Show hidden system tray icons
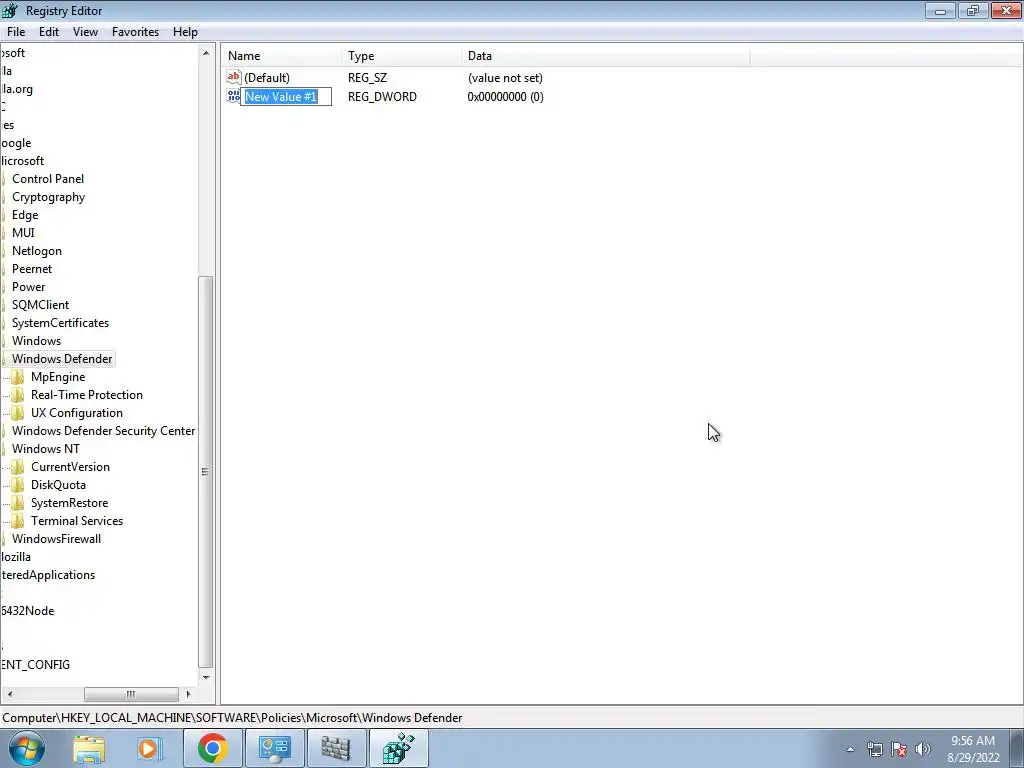 tap(850, 749)
